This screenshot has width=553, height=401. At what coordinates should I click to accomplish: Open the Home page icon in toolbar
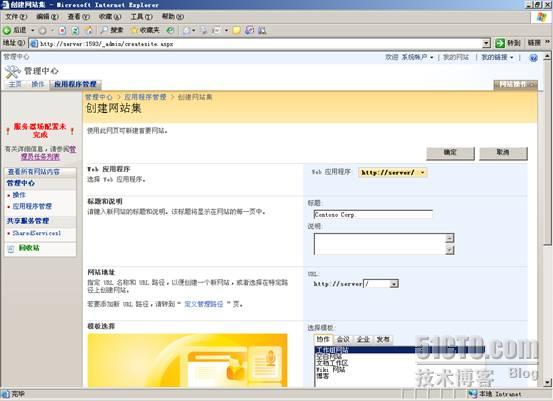89,31
